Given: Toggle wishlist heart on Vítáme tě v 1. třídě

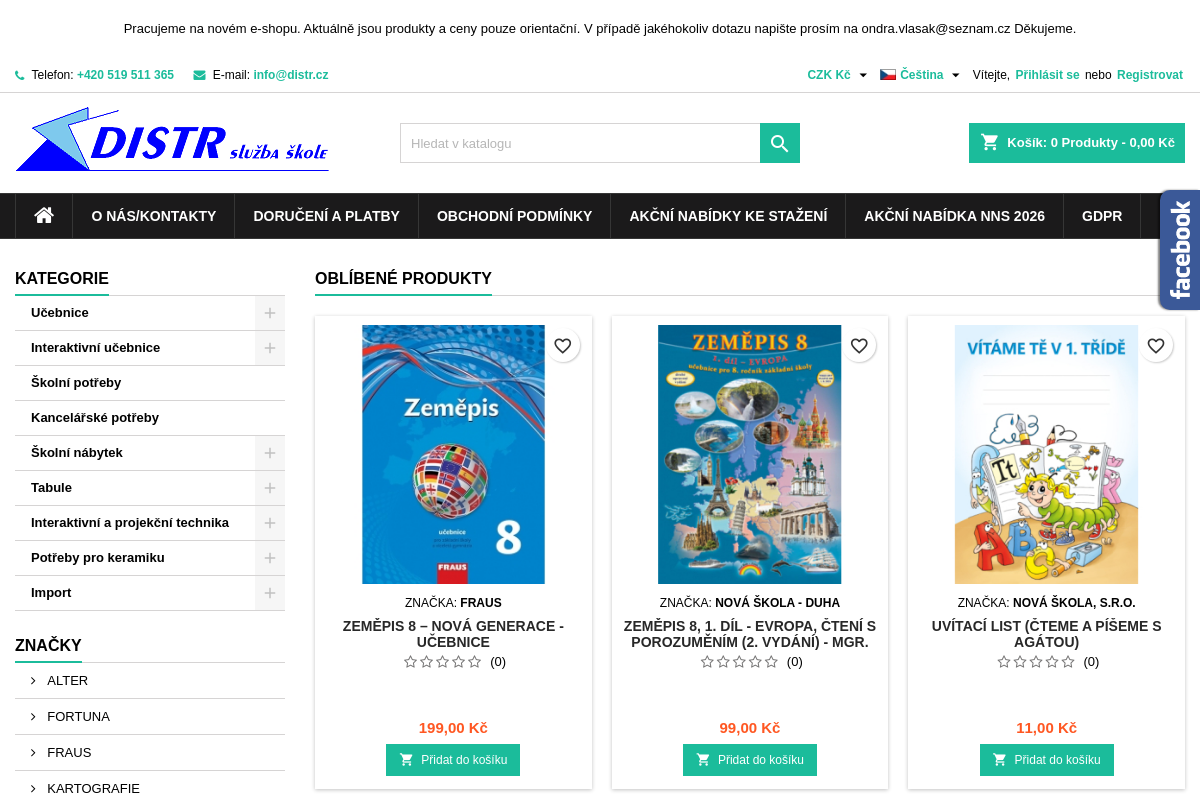Looking at the screenshot, I should click(x=1156, y=346).
